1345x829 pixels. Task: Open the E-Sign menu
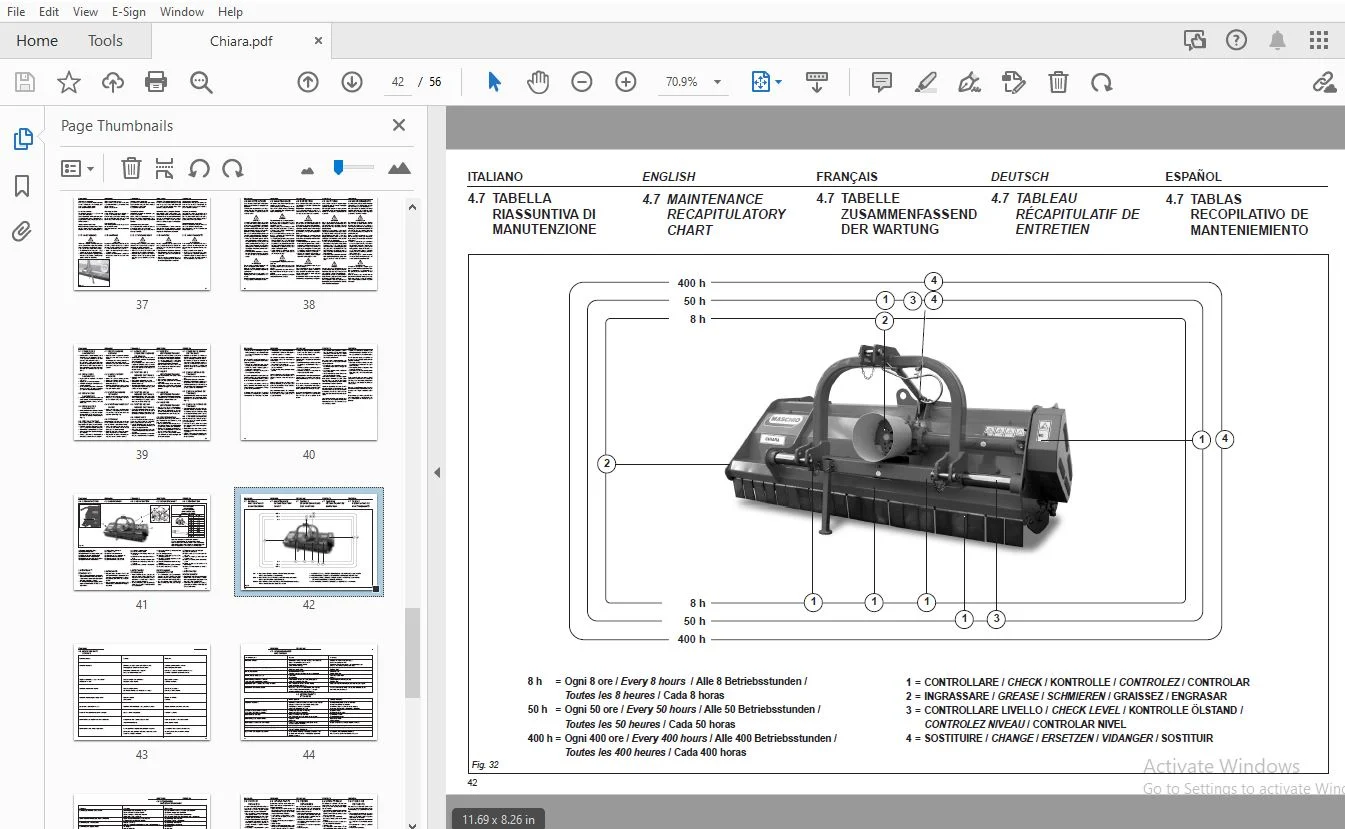128,12
